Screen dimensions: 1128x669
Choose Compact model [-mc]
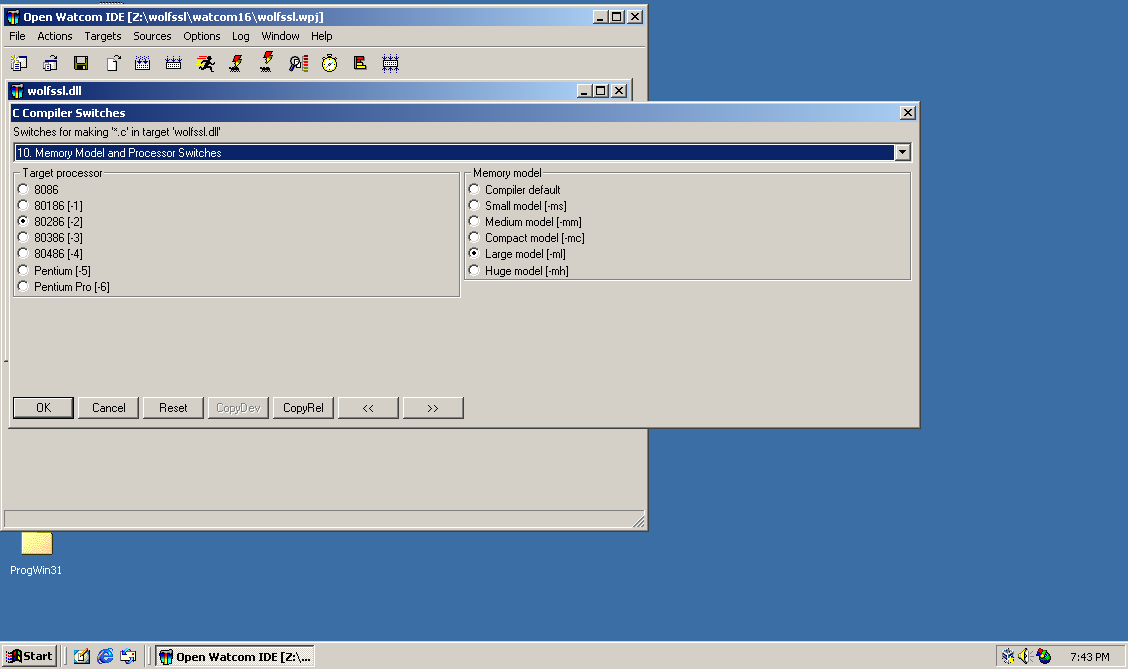(x=527, y=237)
